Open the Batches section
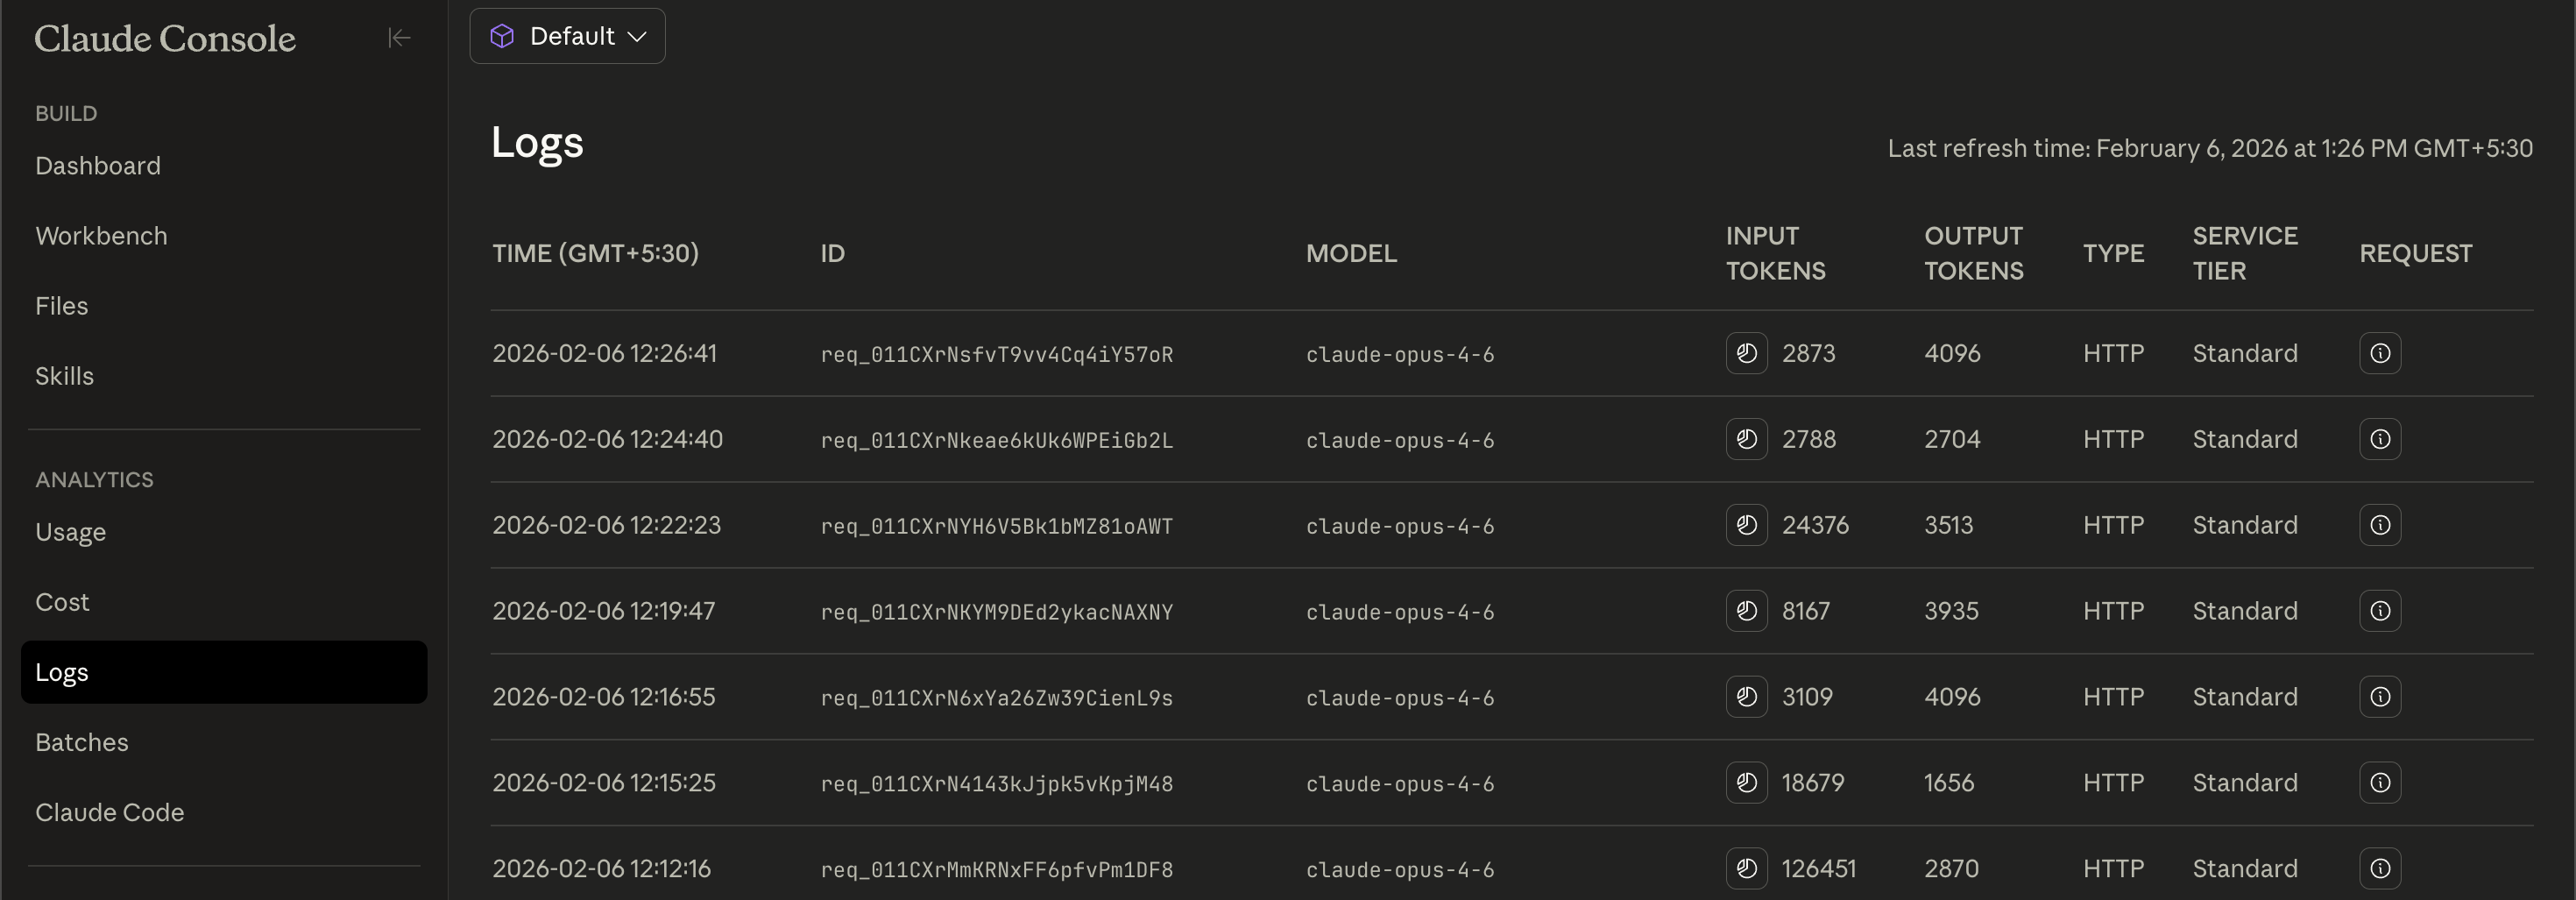The width and height of the screenshot is (2576, 900). tap(82, 742)
